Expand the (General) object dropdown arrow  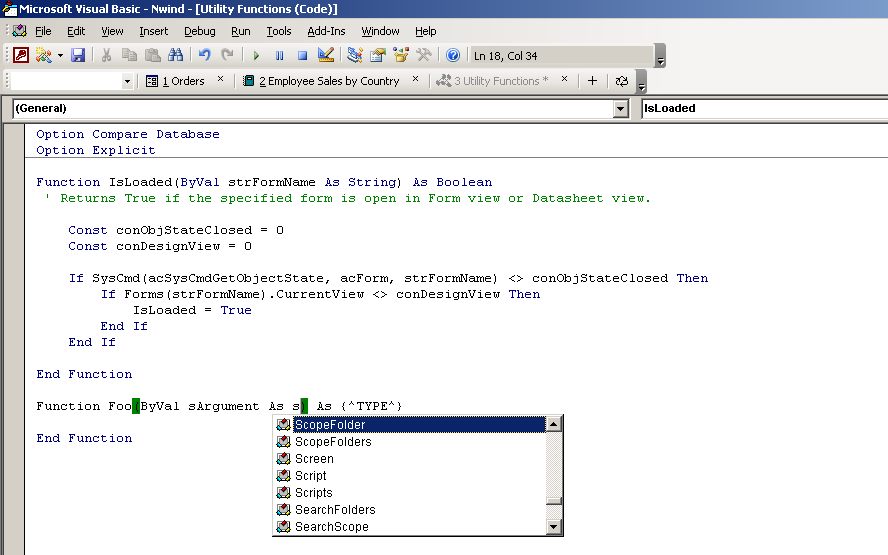click(x=621, y=109)
